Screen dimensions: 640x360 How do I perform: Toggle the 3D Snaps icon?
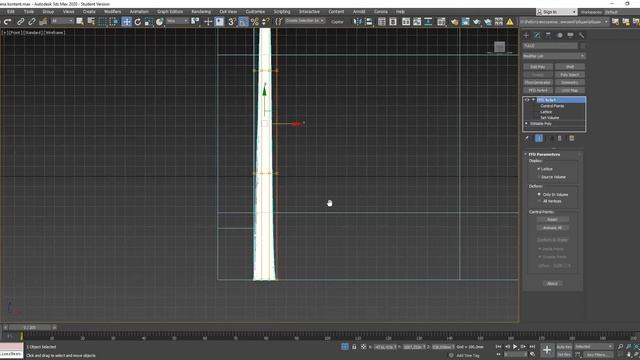pos(231,22)
